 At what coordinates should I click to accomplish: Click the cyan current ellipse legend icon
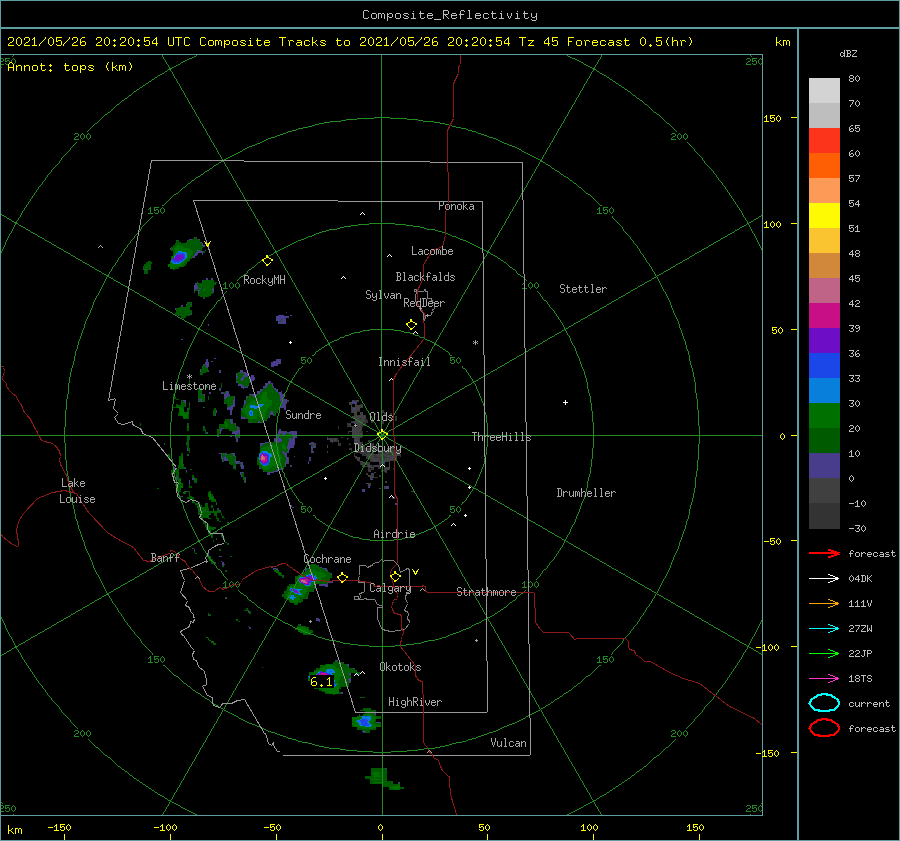pyautogui.click(x=824, y=703)
